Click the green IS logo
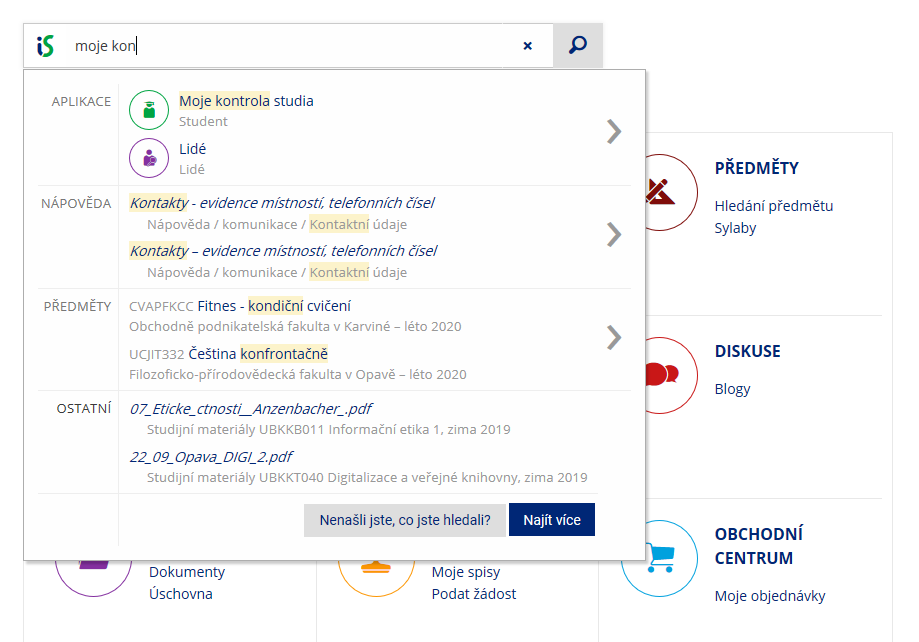This screenshot has width=919, height=642. [45, 46]
